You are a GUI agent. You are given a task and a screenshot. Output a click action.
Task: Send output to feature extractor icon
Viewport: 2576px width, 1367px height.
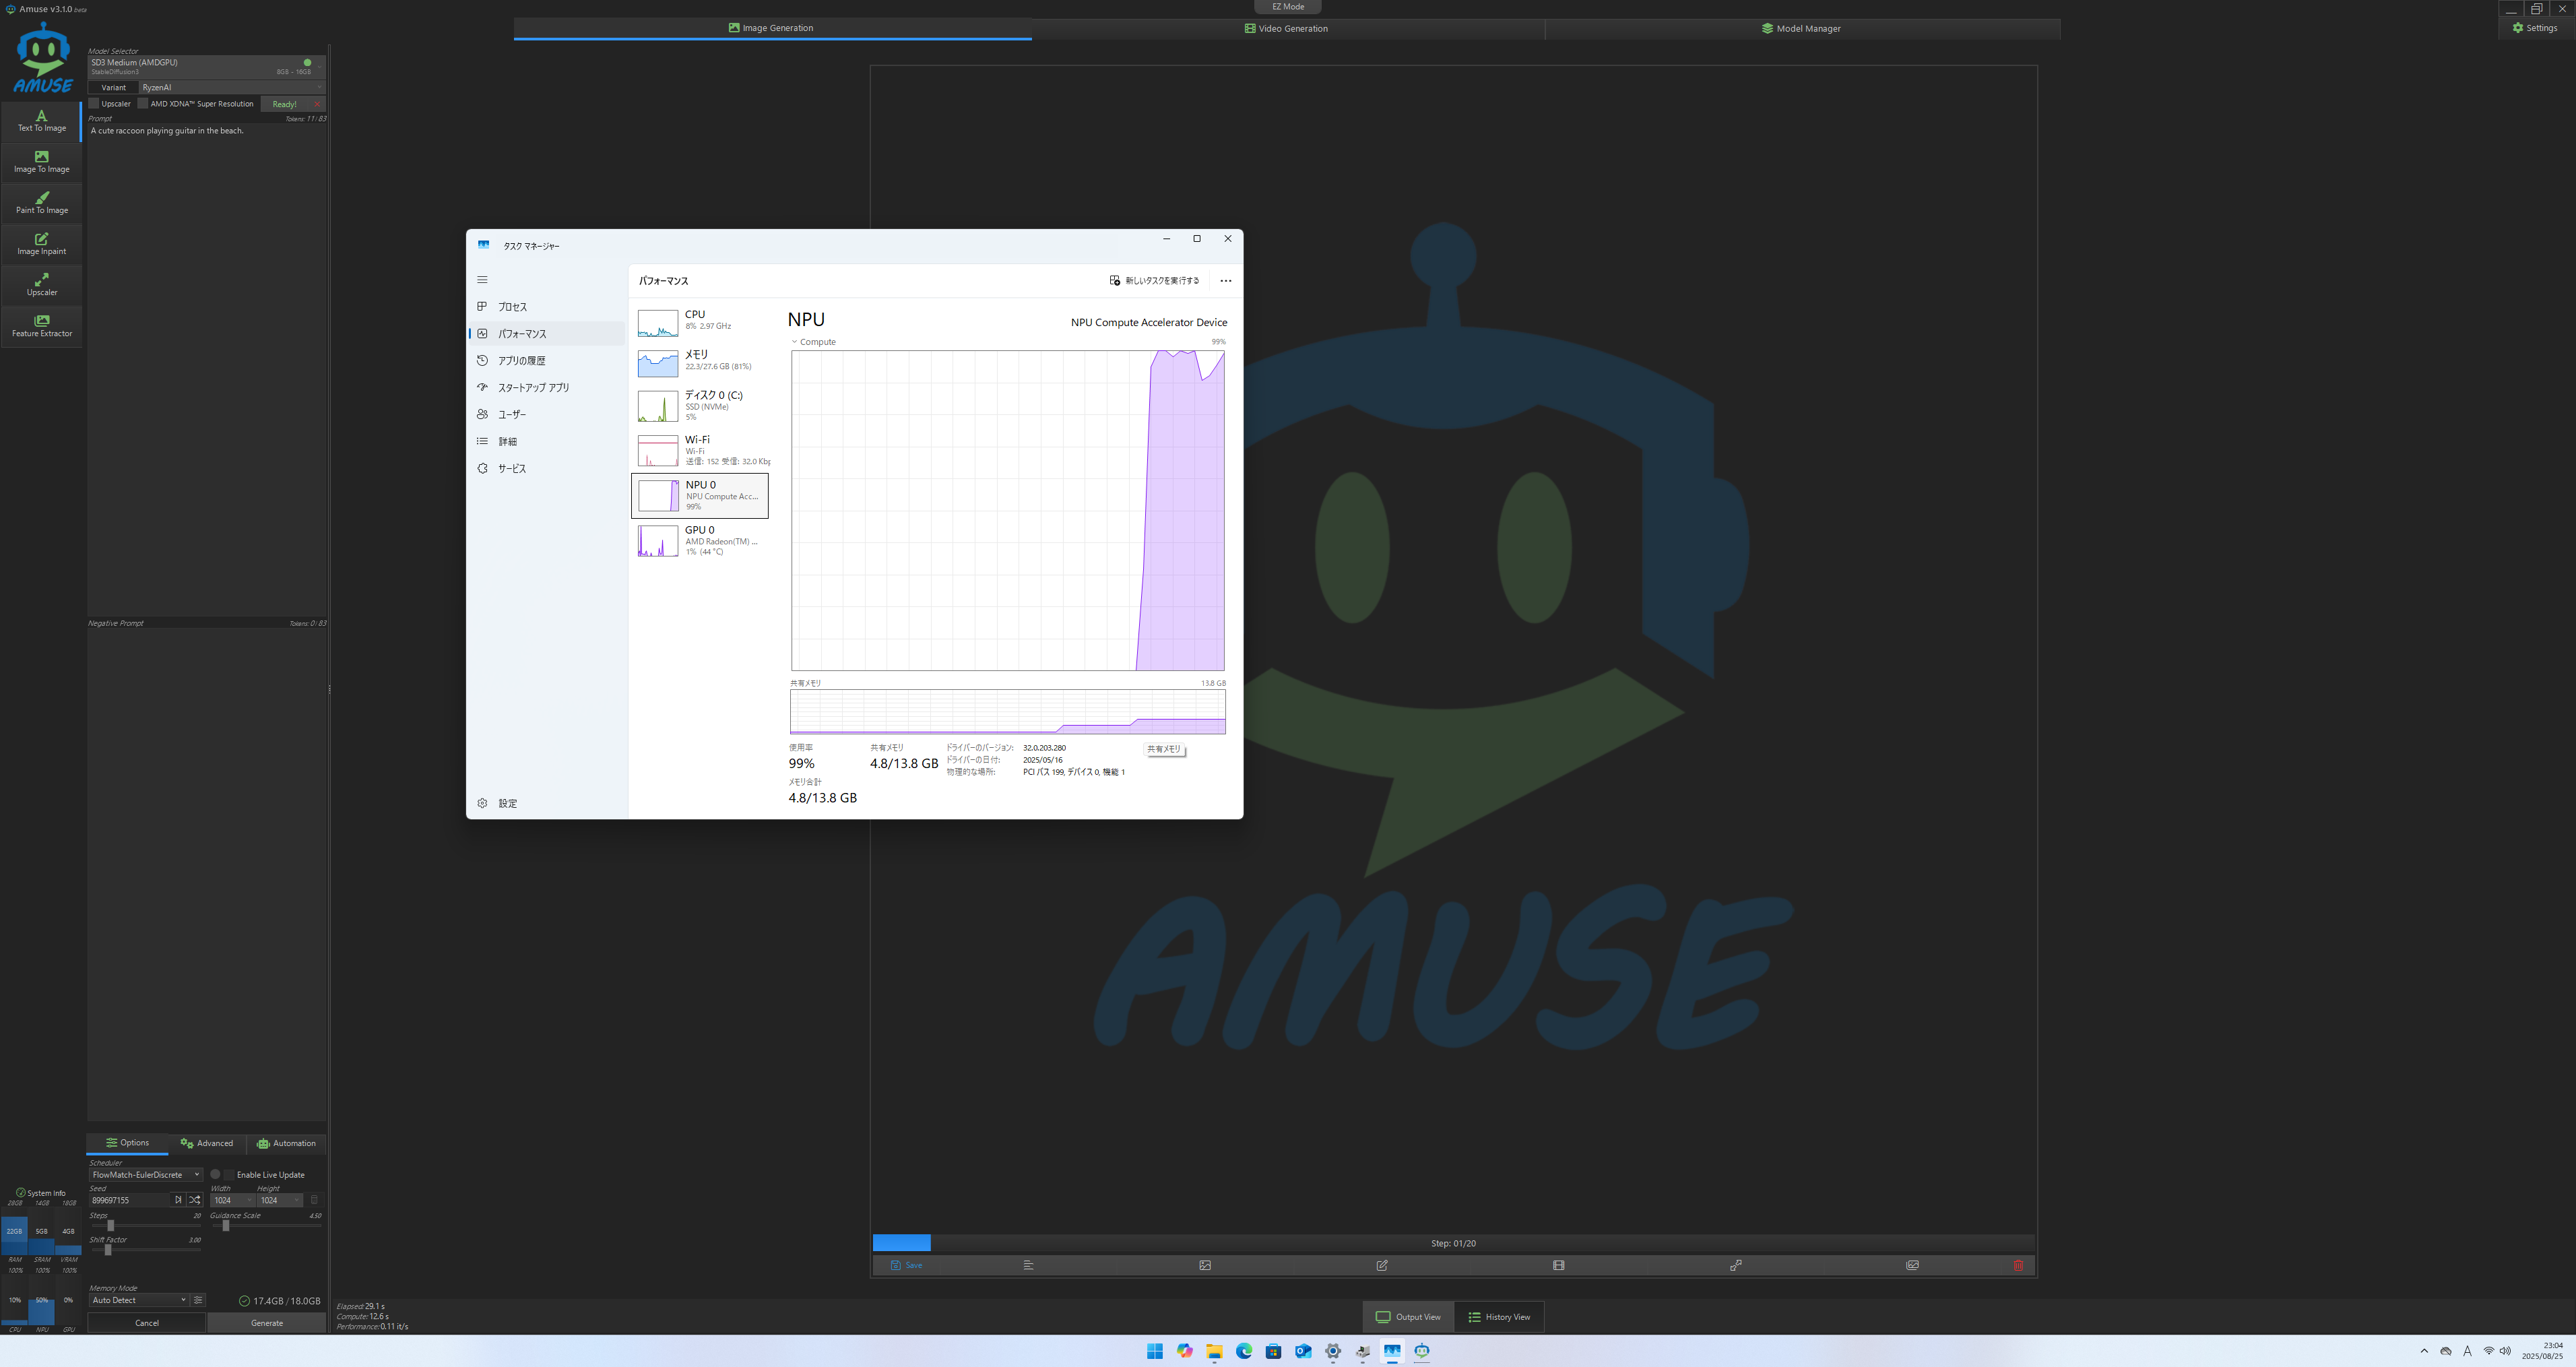[1912, 1265]
